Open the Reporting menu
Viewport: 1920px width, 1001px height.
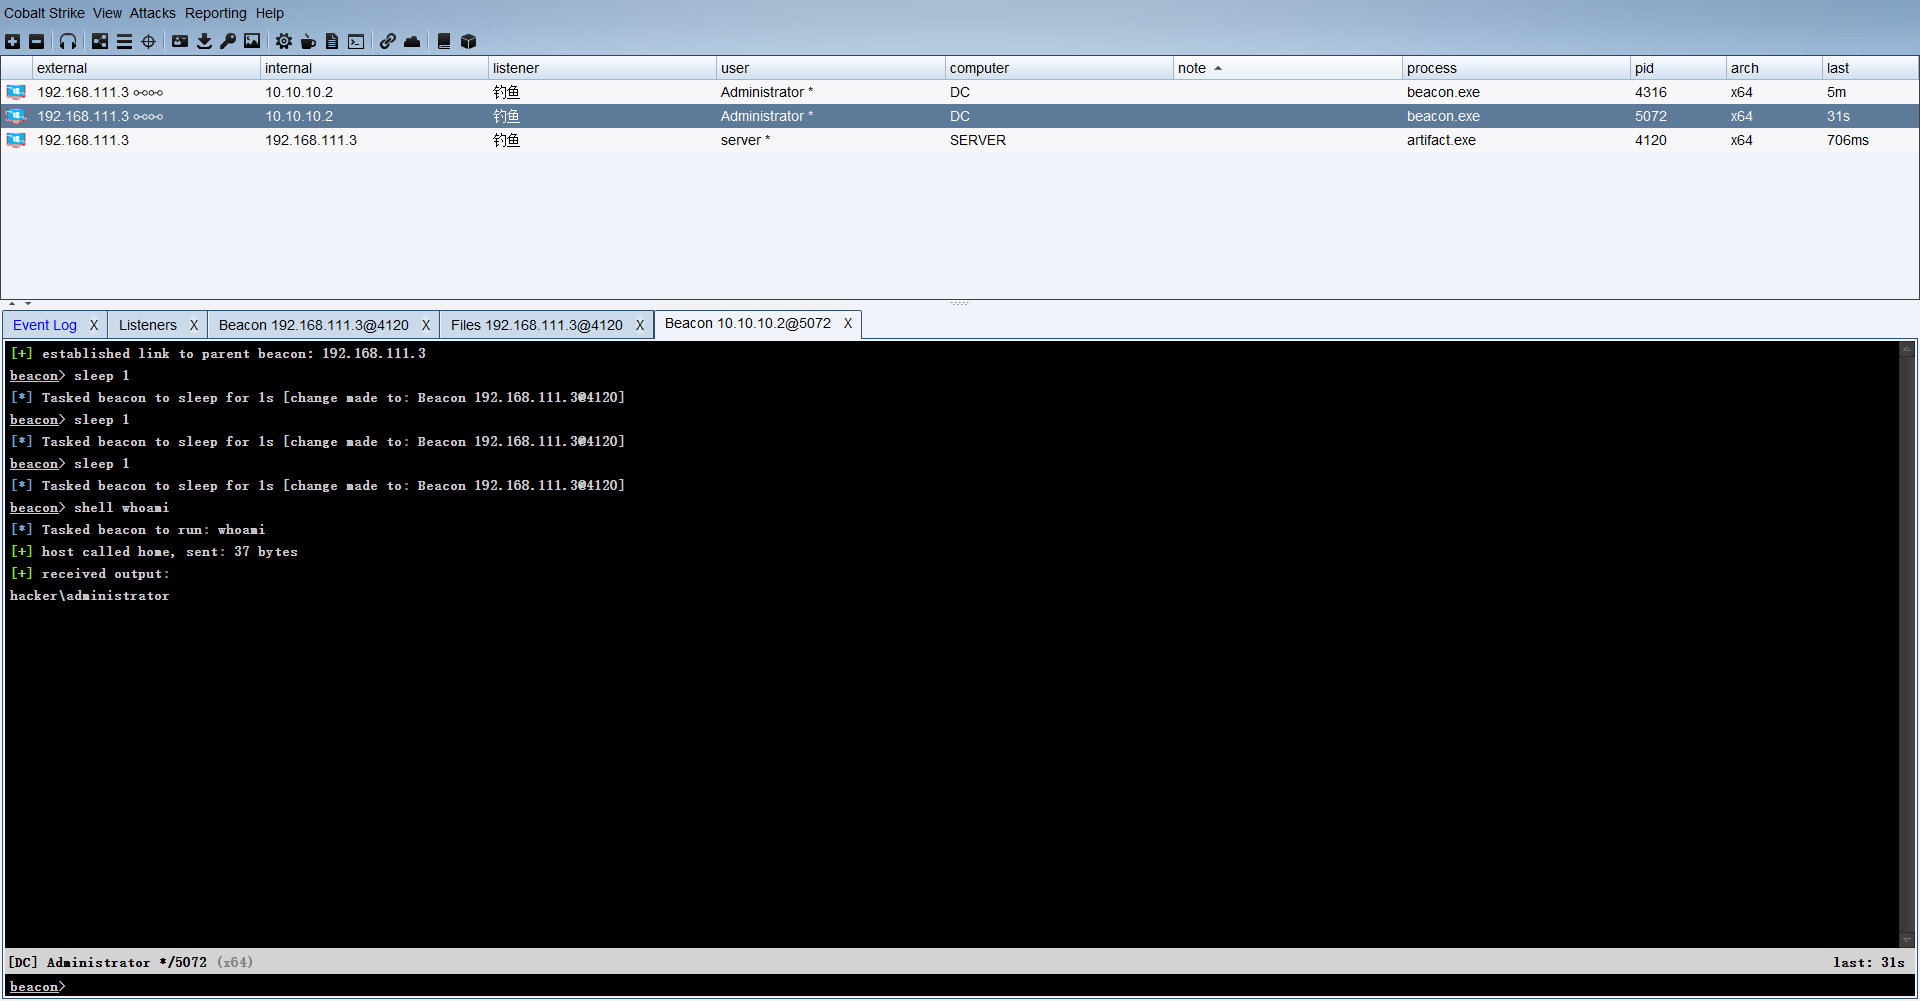[215, 13]
